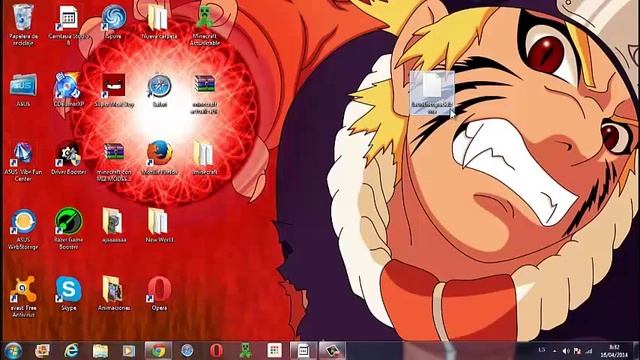Image resolution: width=640 pixels, height=360 pixels.
Task: Open the pinned taskbar item beside Start
Action: 42,351
